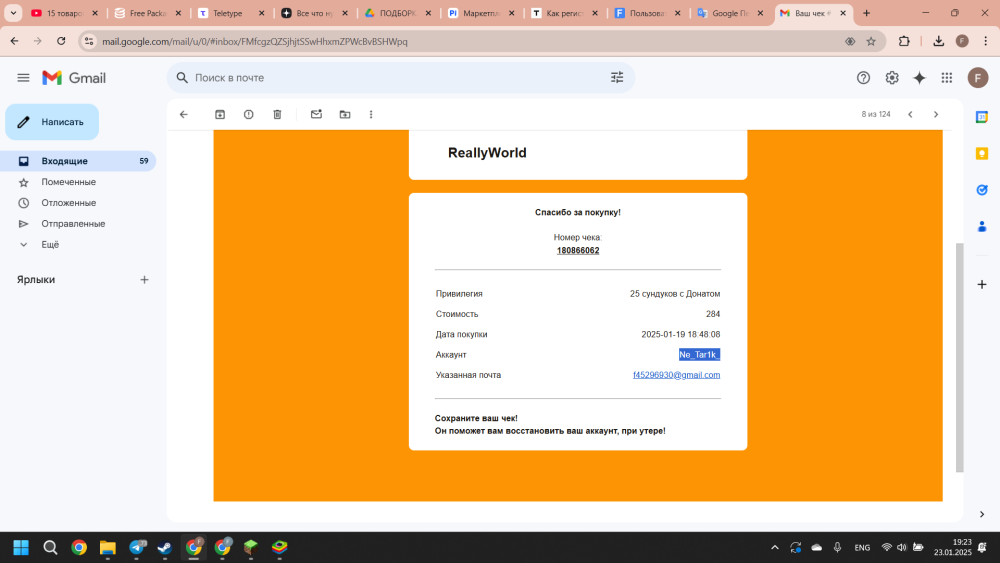Switch ENG input language
This screenshot has height=563, width=1000.
click(x=862, y=547)
